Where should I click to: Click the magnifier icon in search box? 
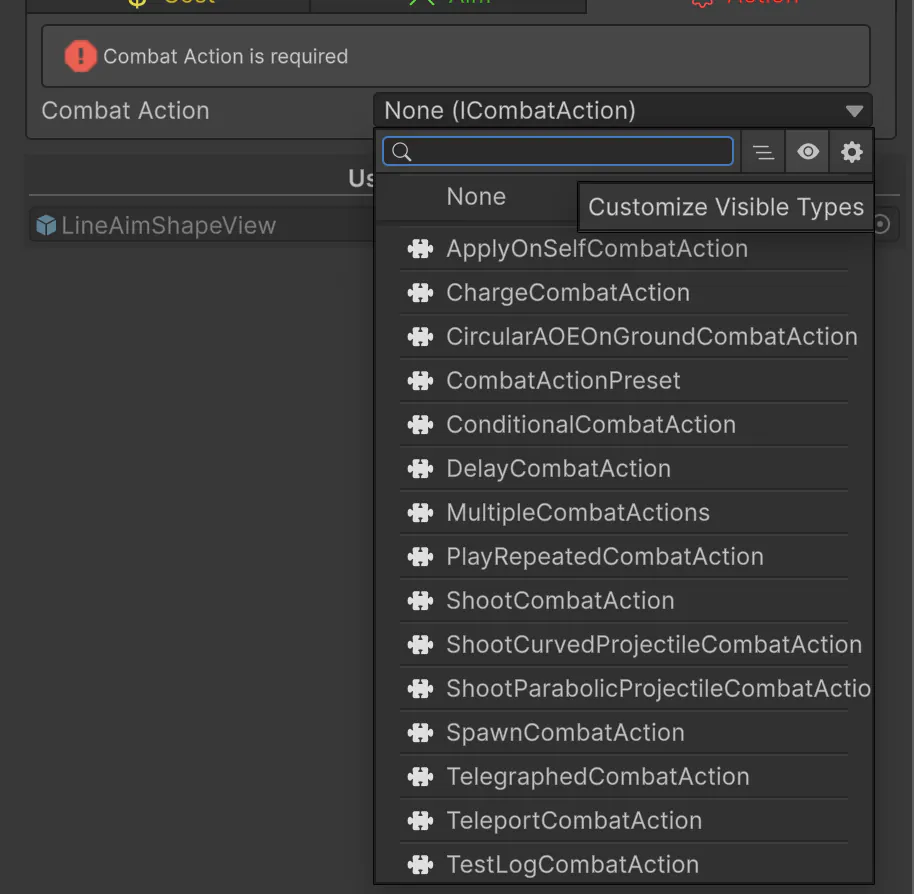click(402, 152)
